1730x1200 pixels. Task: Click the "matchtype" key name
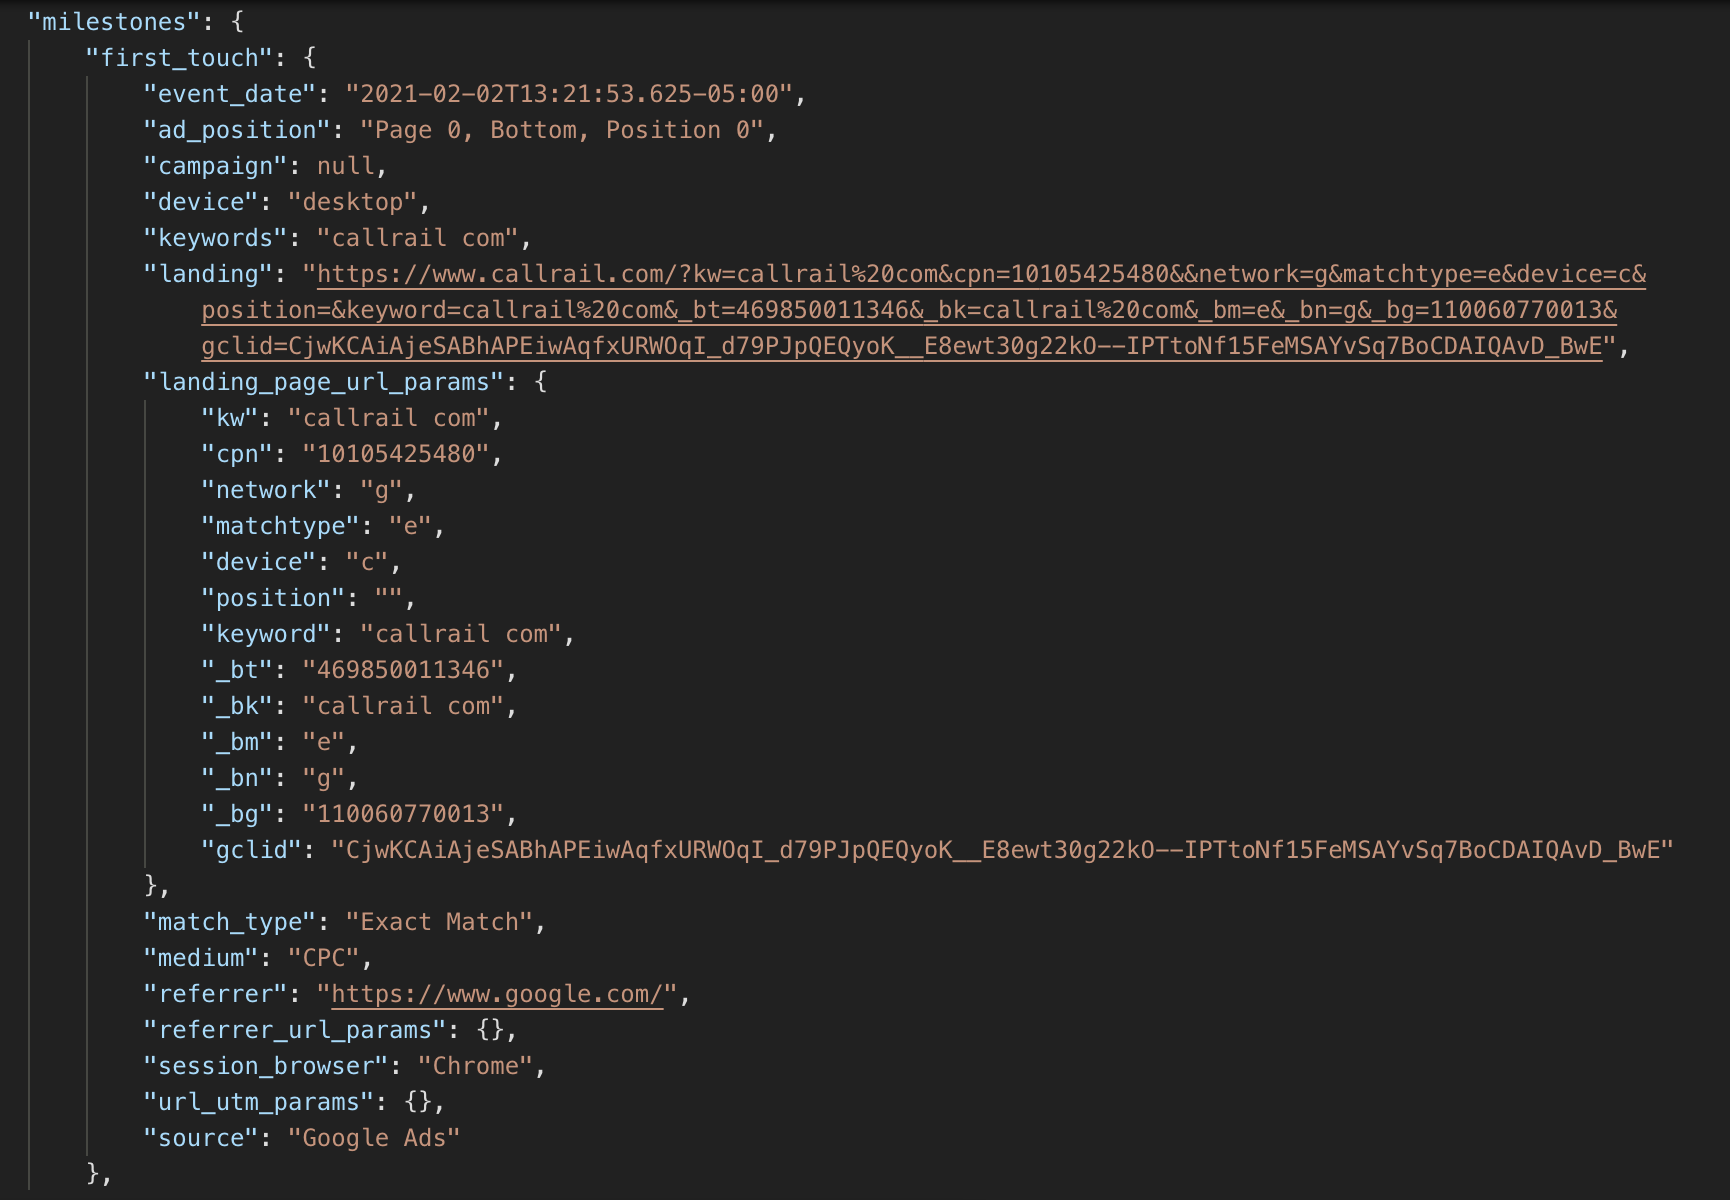(x=280, y=526)
